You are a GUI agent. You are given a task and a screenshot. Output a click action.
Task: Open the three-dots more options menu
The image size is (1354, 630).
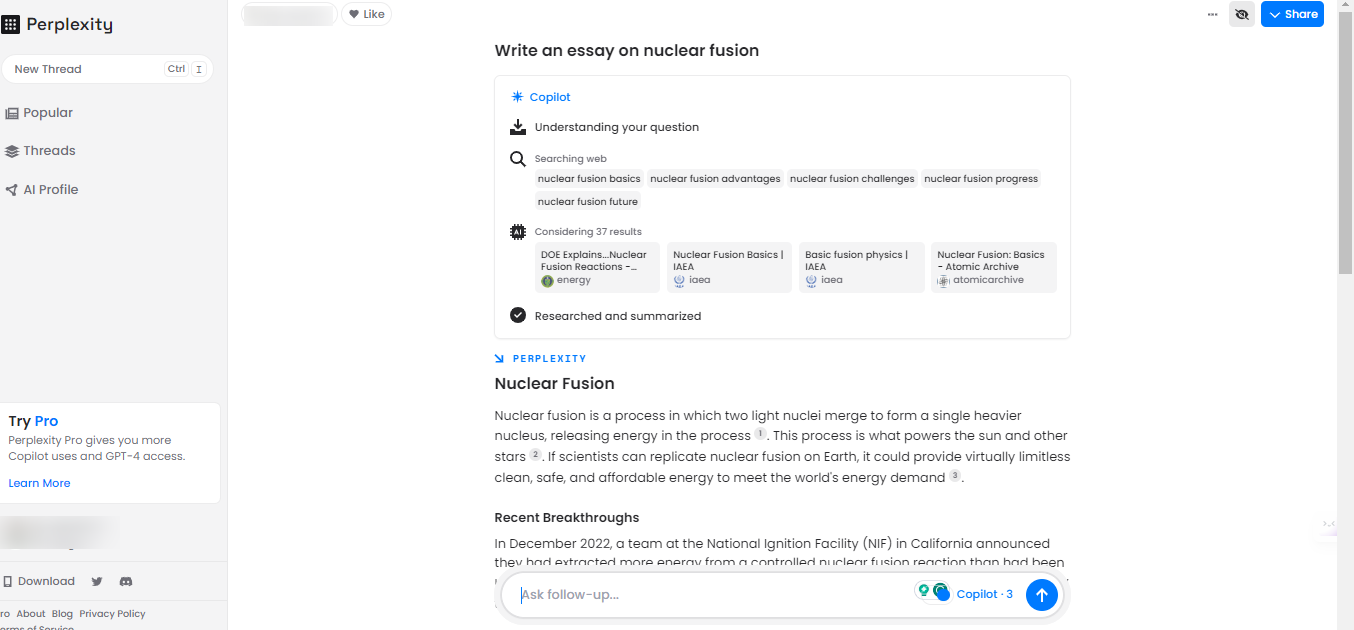pyautogui.click(x=1212, y=14)
